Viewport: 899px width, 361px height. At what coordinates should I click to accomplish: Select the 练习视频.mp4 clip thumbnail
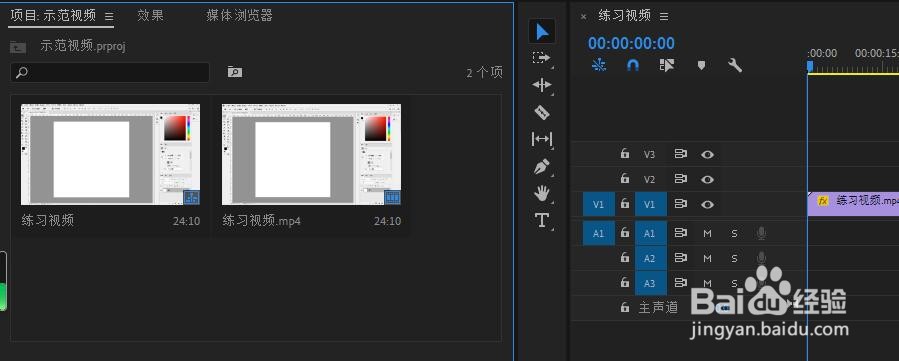[311, 154]
